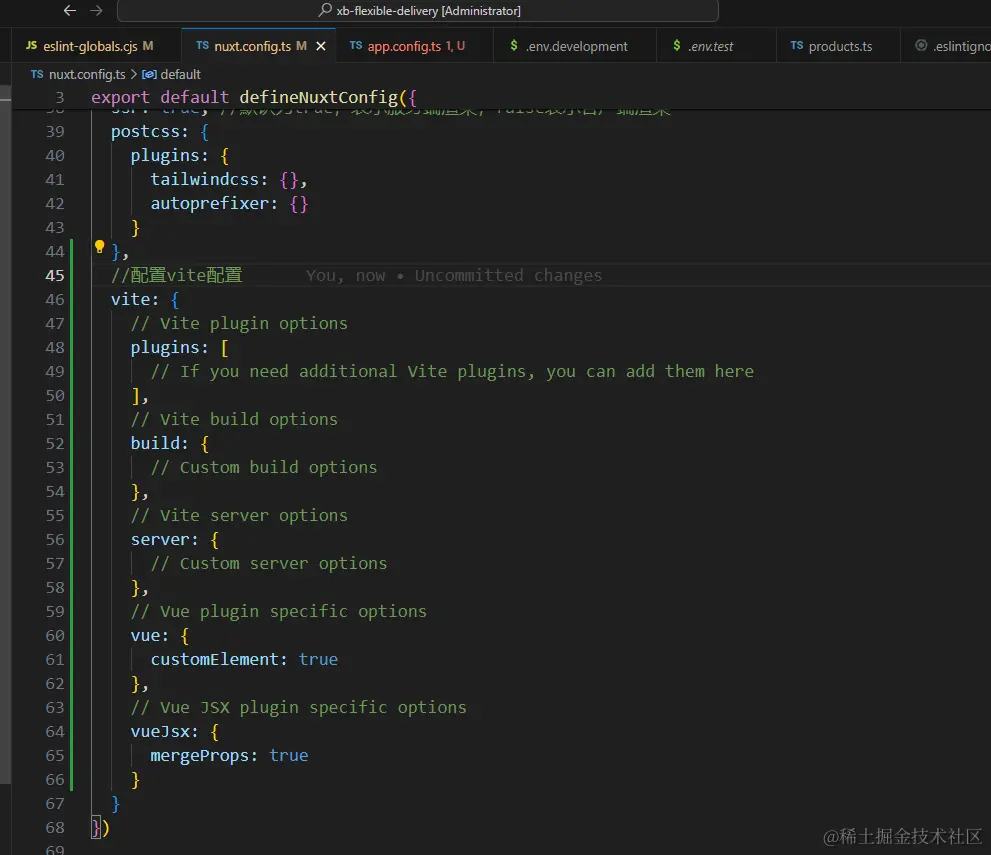Viewport: 991px width, 855px height.
Task: Switch to the products.ts tab
Action: [x=838, y=46]
